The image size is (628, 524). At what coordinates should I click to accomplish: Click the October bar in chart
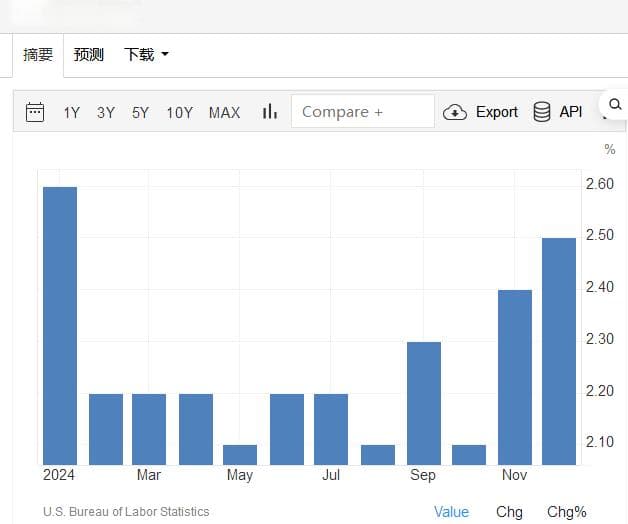pyautogui.click(x=469, y=455)
